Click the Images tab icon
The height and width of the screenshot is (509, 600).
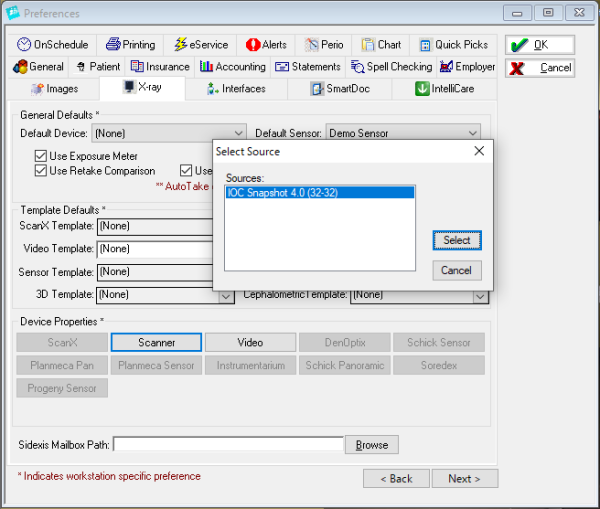(37, 89)
